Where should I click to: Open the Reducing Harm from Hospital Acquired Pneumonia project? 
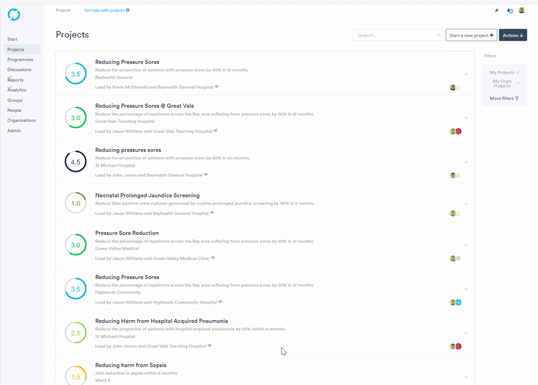click(x=162, y=321)
